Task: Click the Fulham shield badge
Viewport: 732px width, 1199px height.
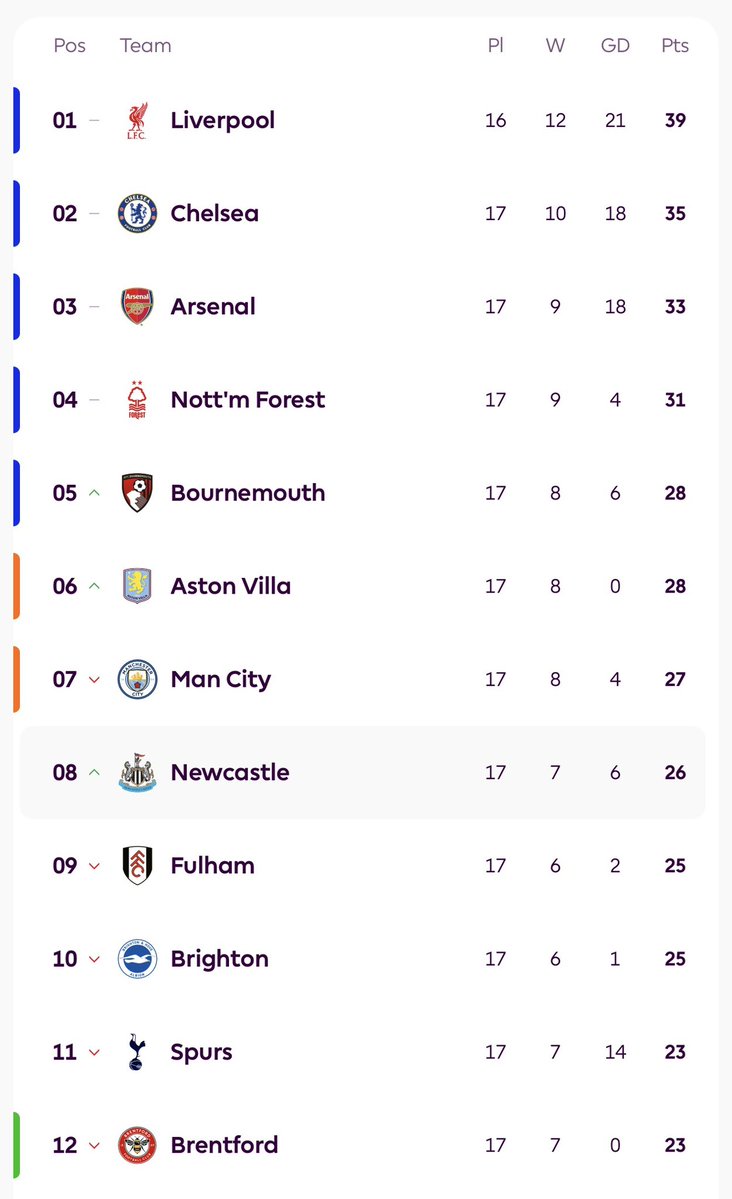Action: point(137,866)
